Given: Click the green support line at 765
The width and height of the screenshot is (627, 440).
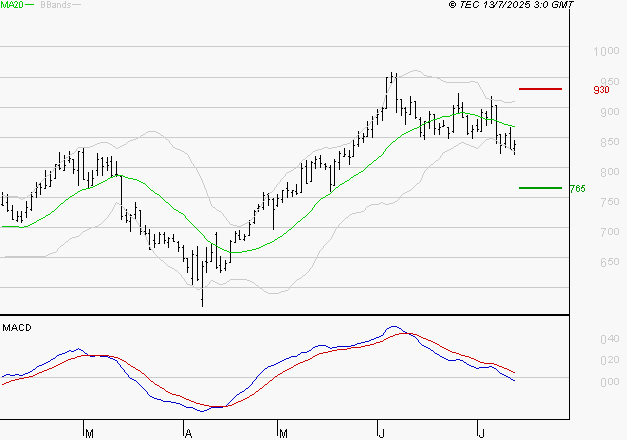Looking at the screenshot, I should click(x=540, y=188).
